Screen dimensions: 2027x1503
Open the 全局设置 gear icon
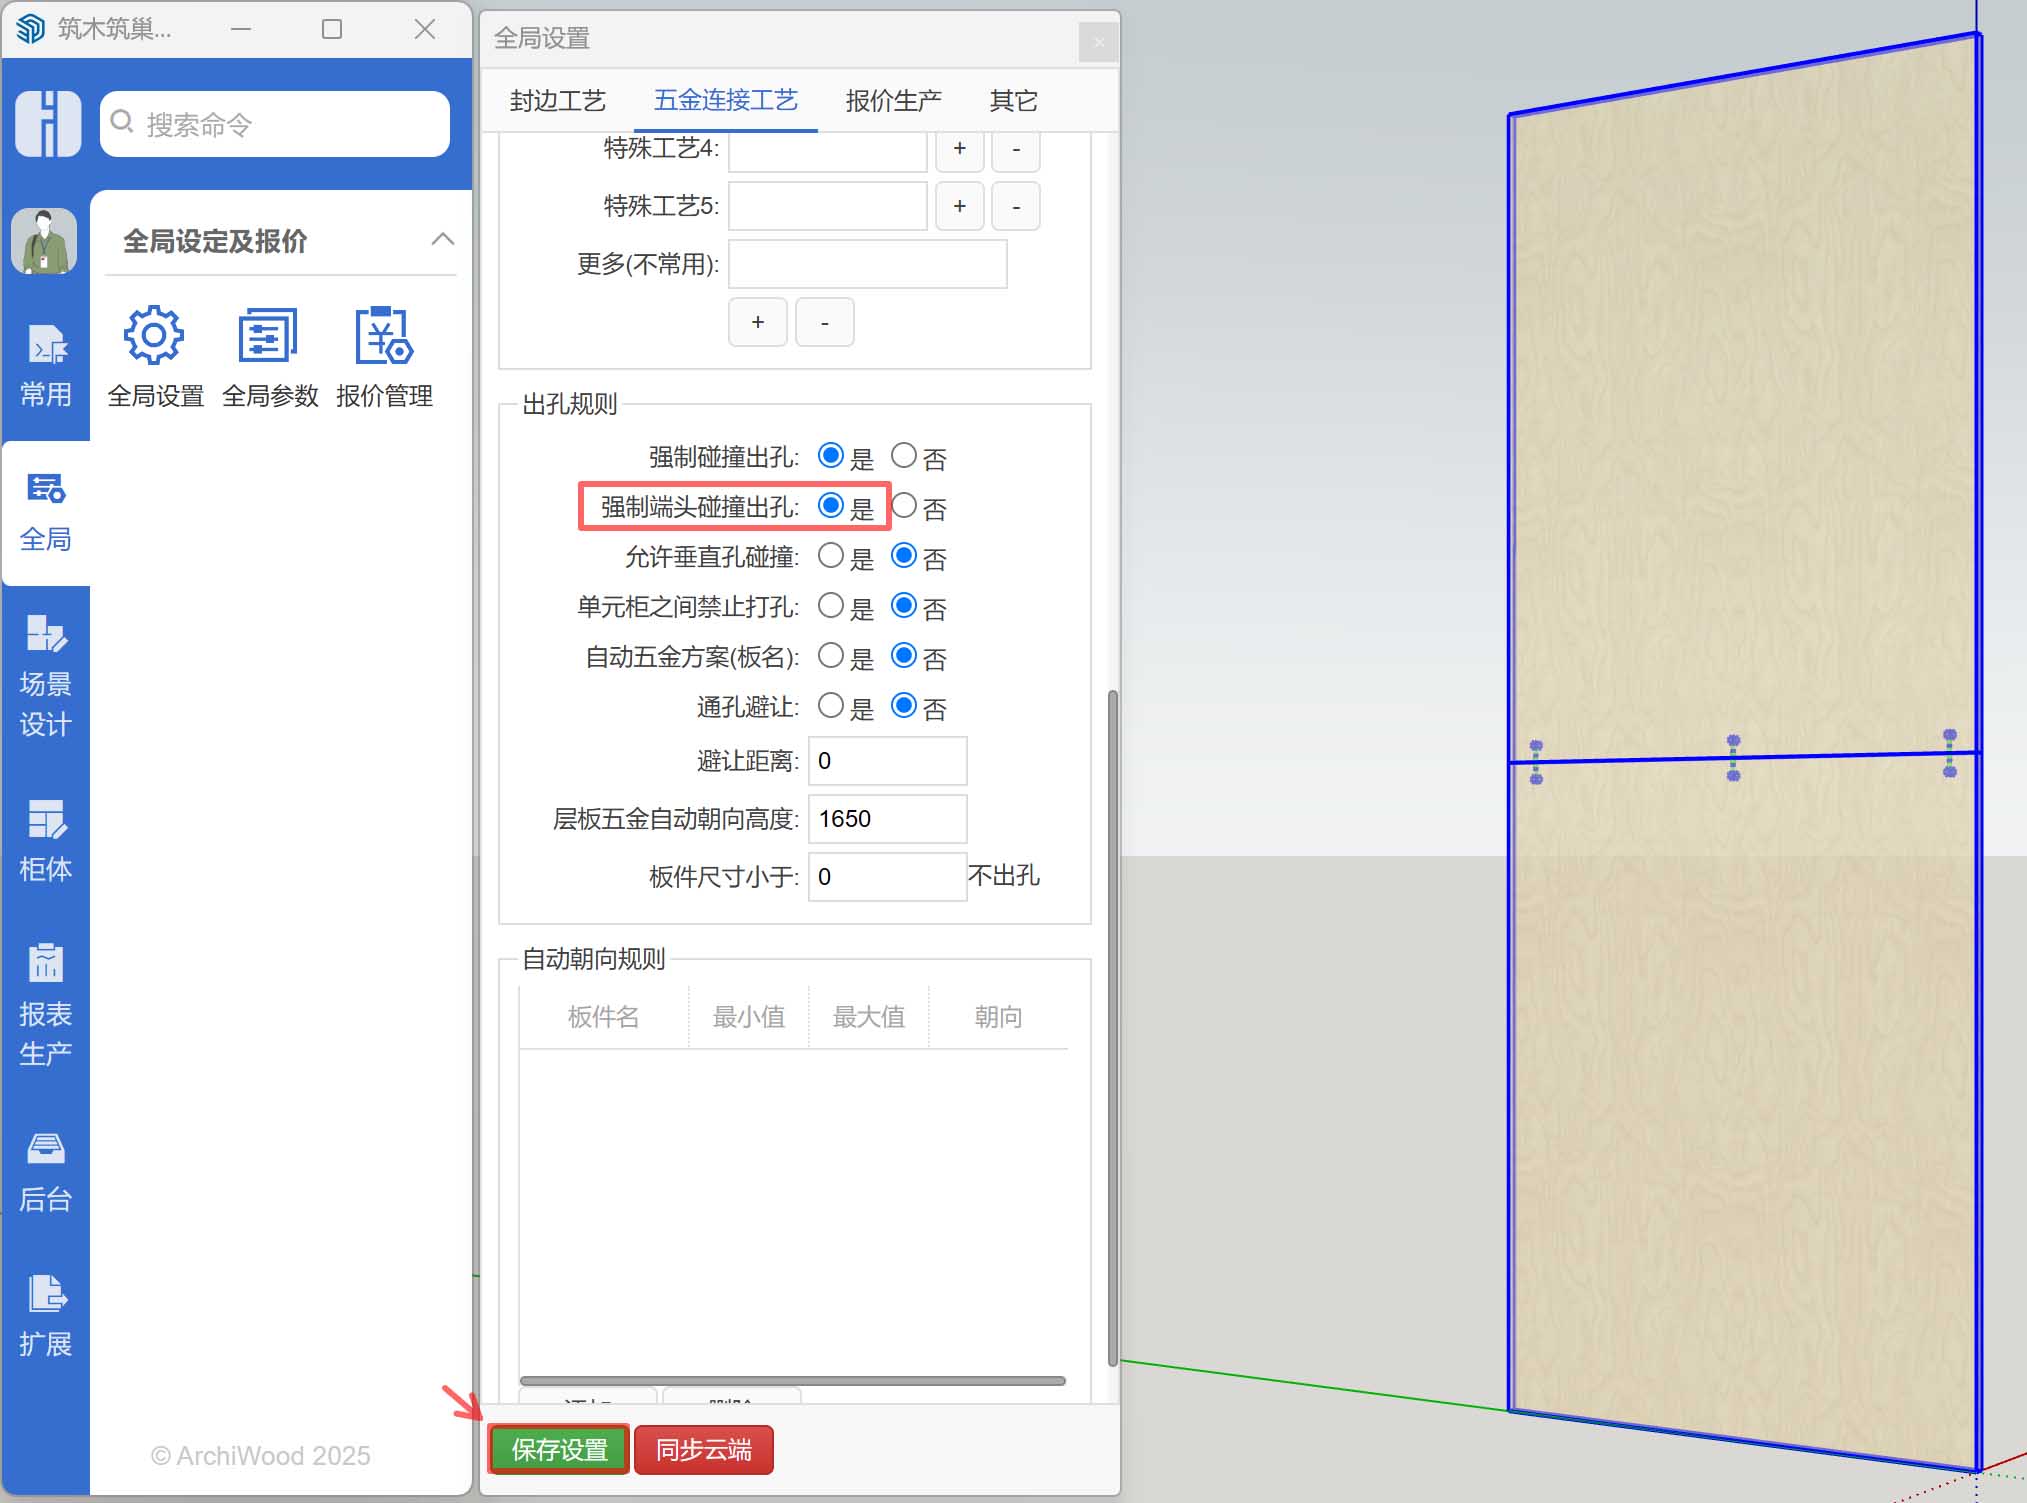pyautogui.click(x=154, y=337)
